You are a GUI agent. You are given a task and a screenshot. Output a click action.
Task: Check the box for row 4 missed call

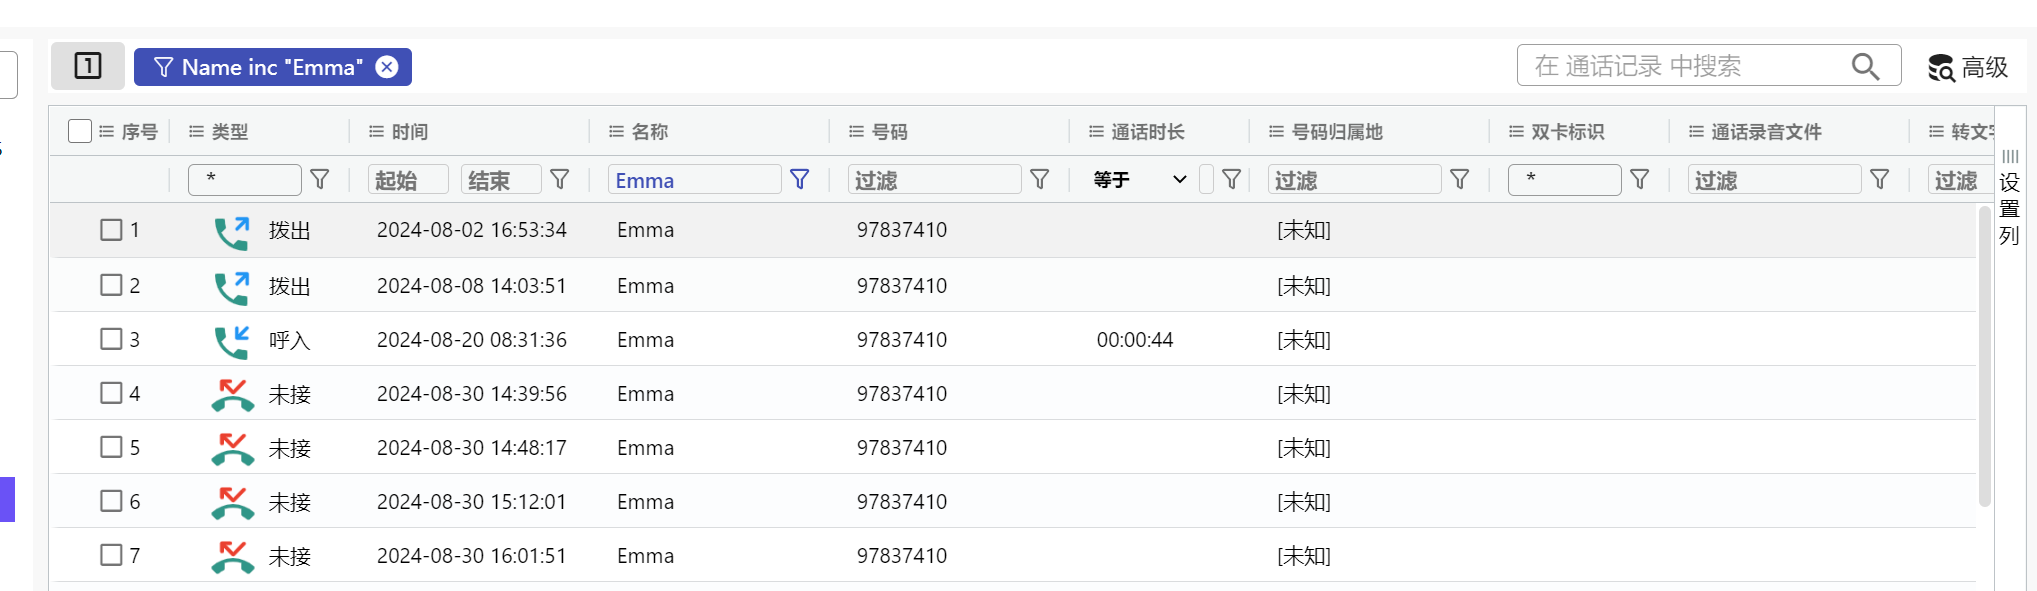tap(111, 393)
